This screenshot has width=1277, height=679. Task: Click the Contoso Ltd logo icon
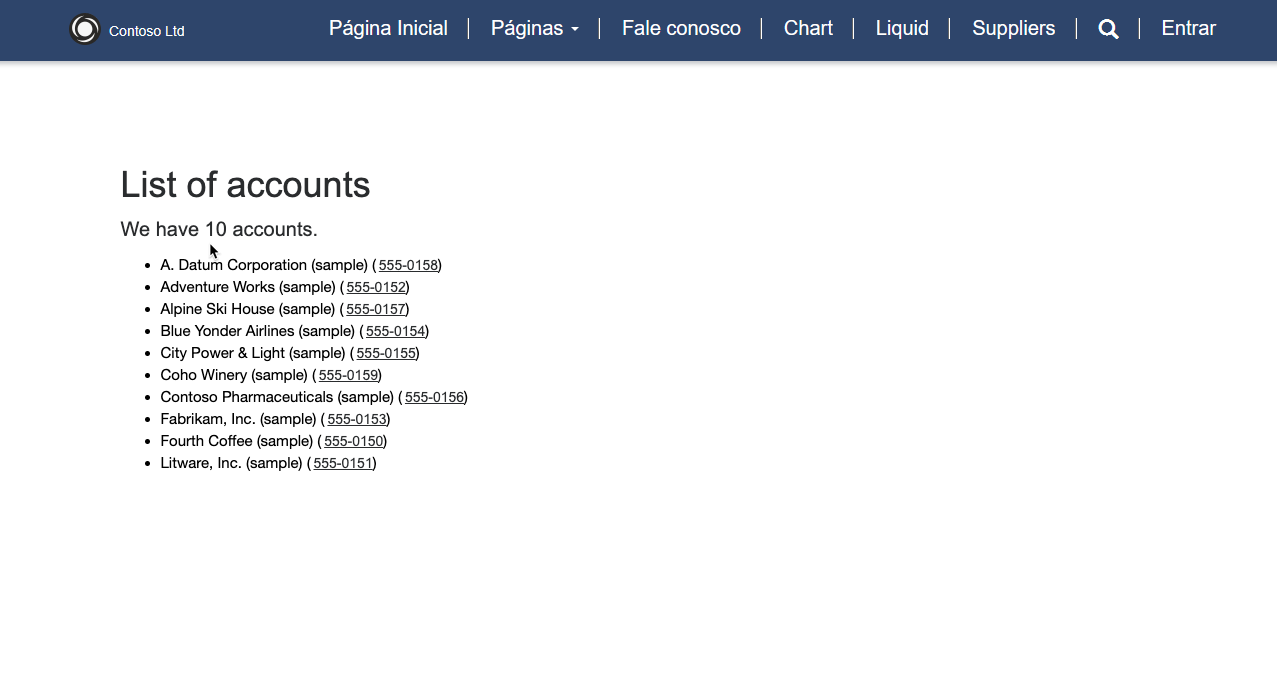[x=85, y=30]
